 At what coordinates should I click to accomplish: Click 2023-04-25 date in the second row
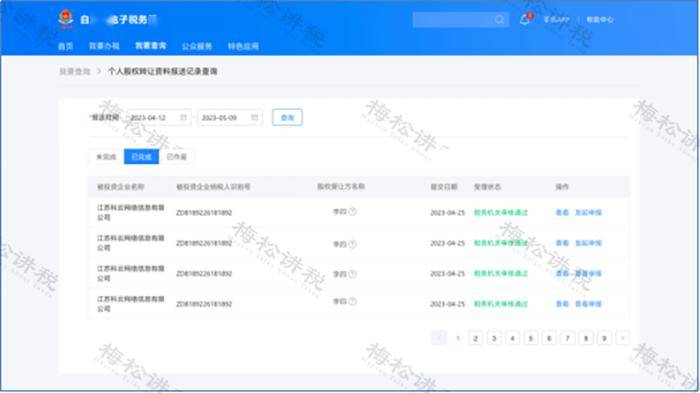point(447,243)
